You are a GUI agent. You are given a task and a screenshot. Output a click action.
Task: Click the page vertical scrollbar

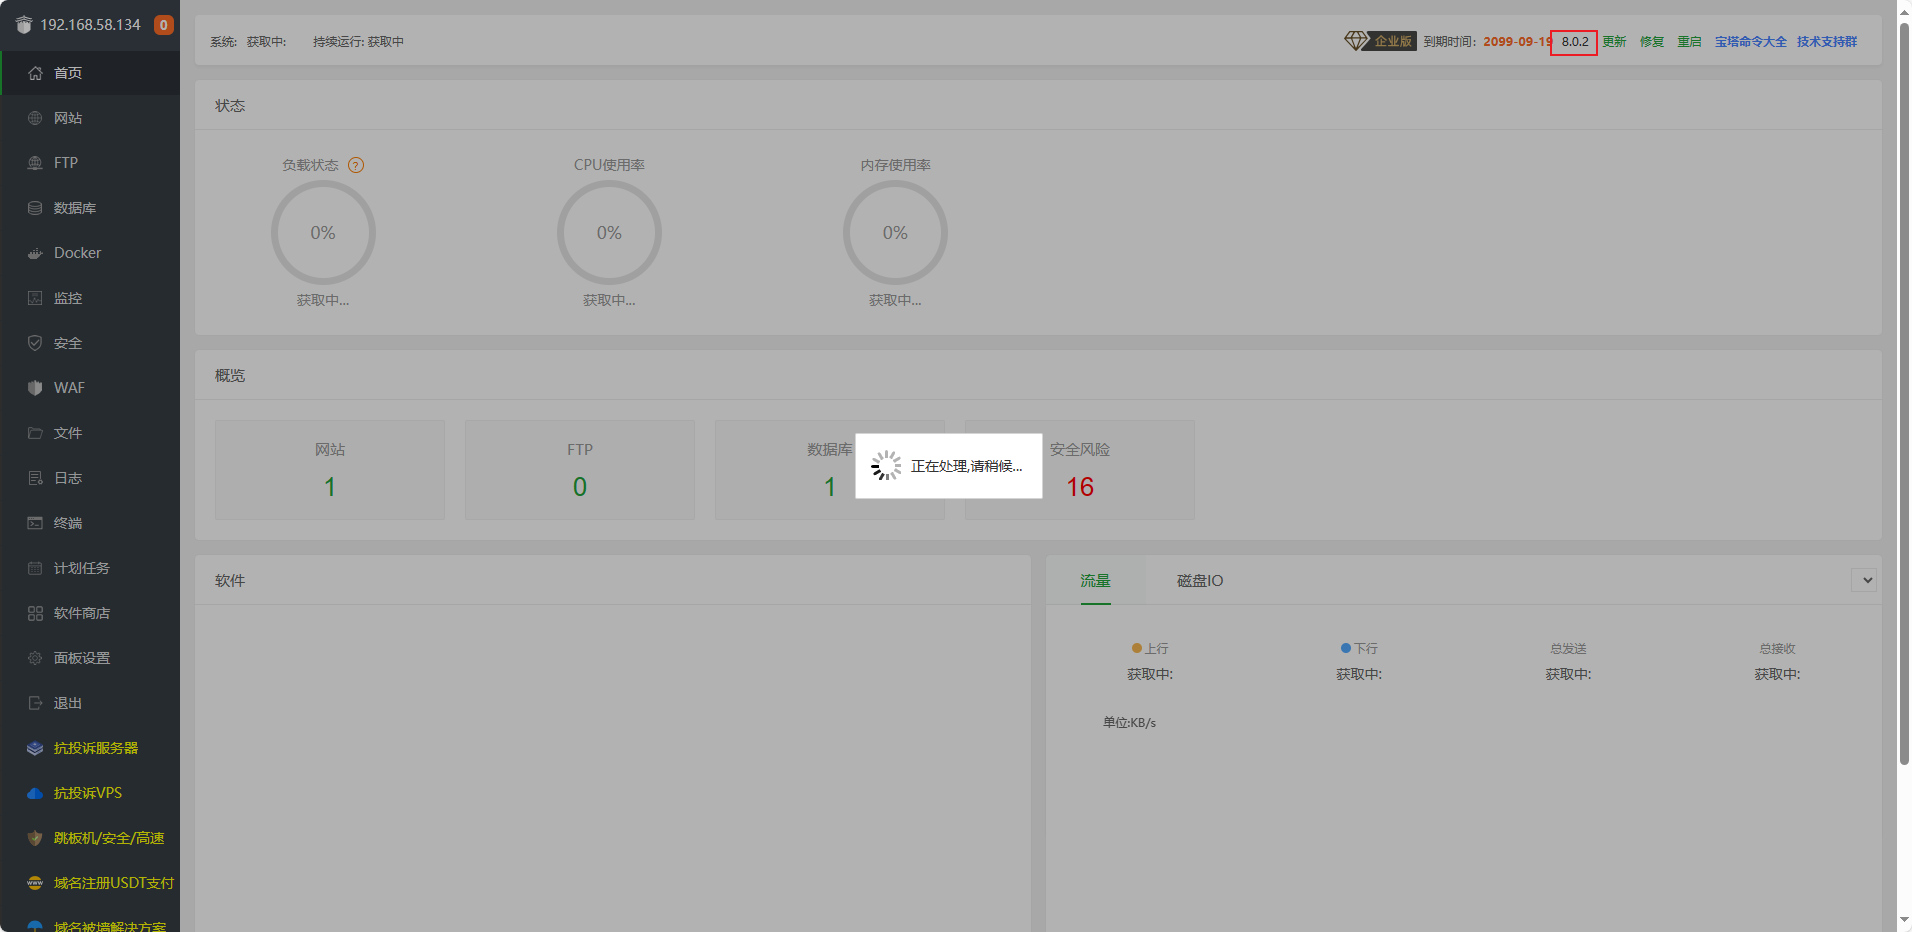click(1904, 400)
